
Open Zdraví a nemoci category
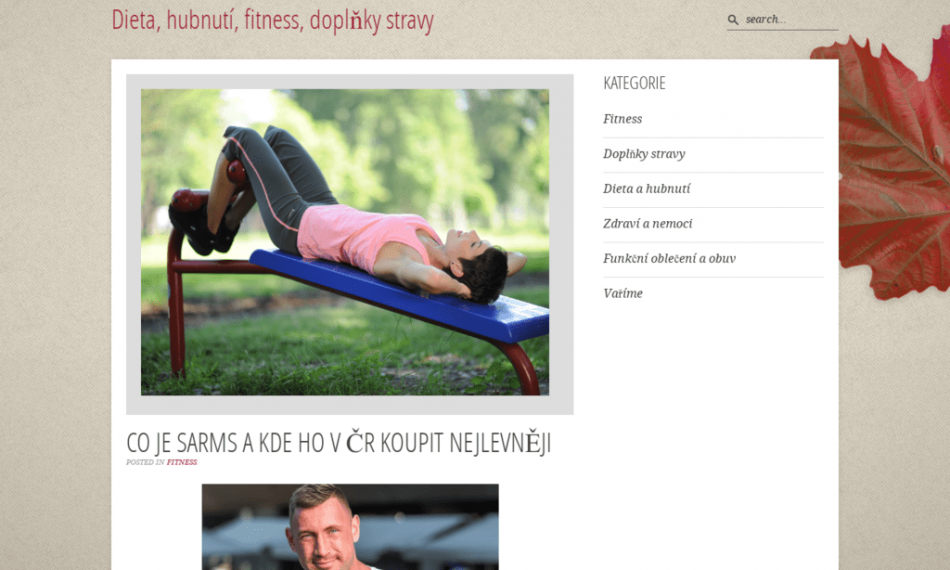click(x=647, y=224)
